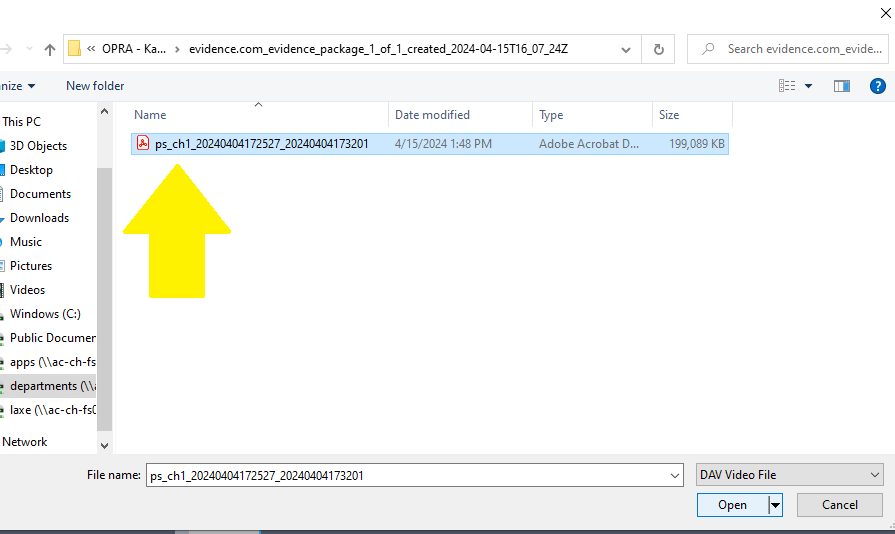
Task: Click the change view list icon
Action: (x=787, y=86)
